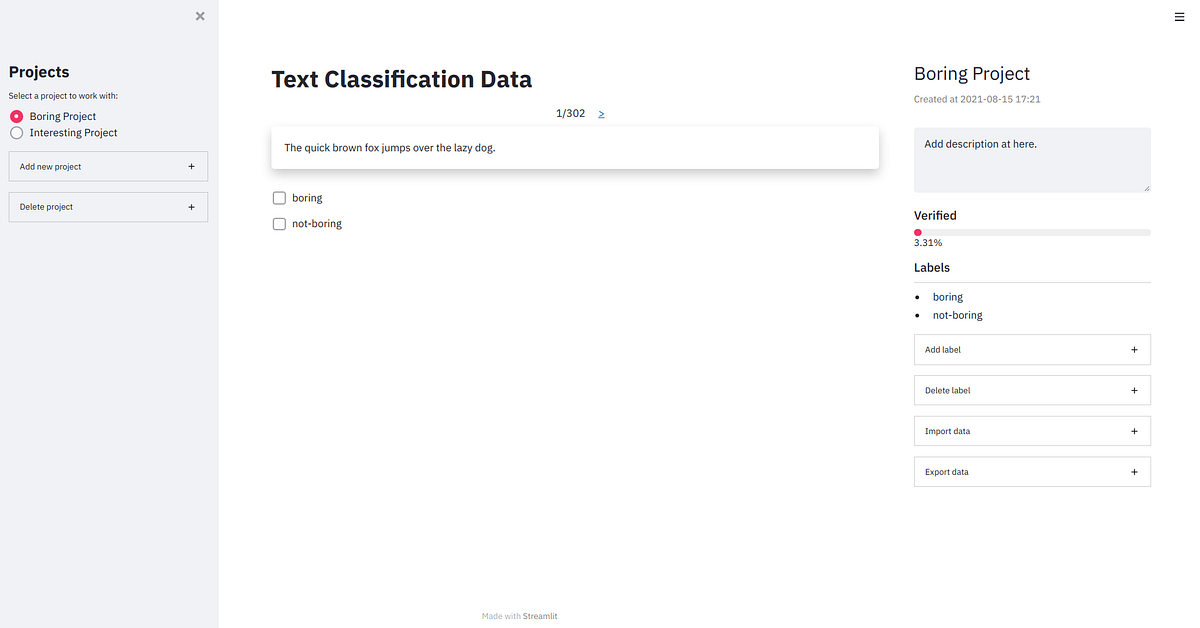Image resolution: width=1200 pixels, height=628 pixels.
Task: Advance to the next record using the arrow
Action: (601, 113)
